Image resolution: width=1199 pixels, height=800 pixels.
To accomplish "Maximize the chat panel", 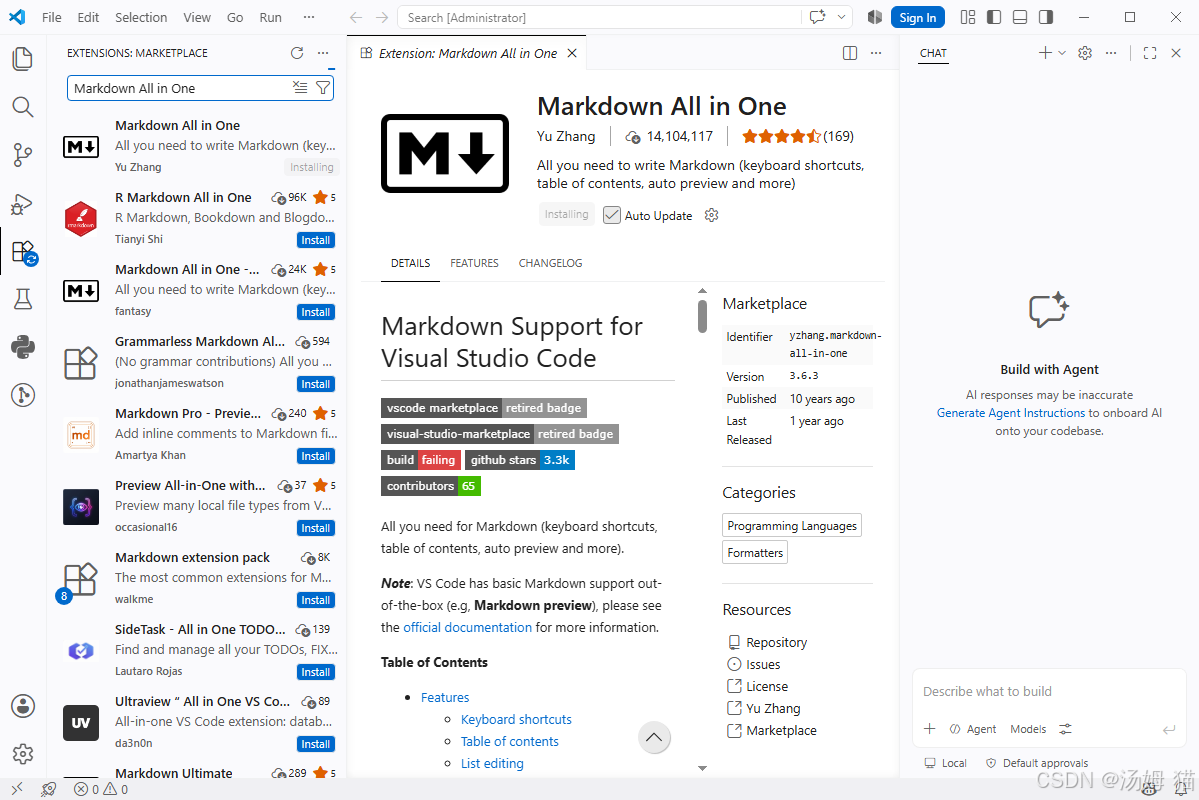I will coord(1149,53).
